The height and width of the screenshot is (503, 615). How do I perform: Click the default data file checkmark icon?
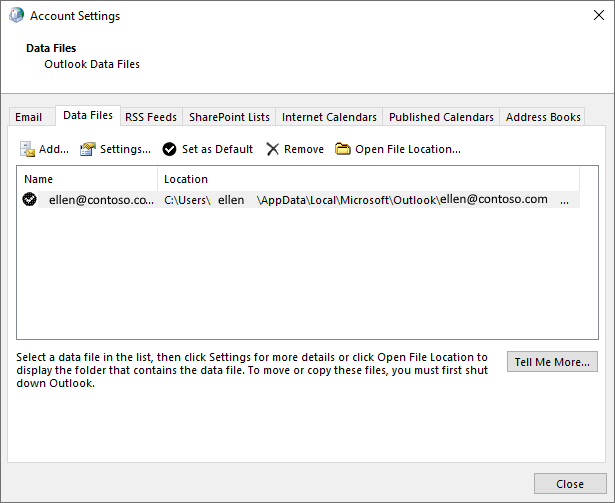[29, 199]
